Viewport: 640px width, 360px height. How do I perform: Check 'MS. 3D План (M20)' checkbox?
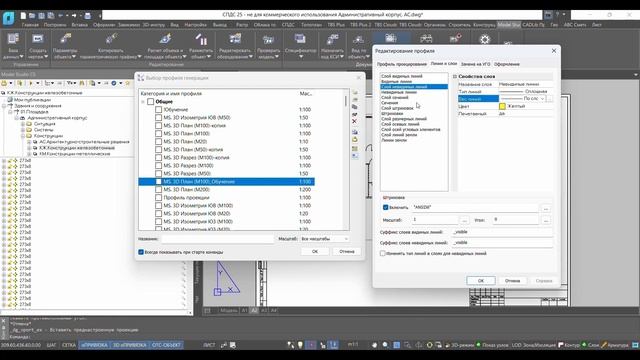pyautogui.click(x=158, y=142)
